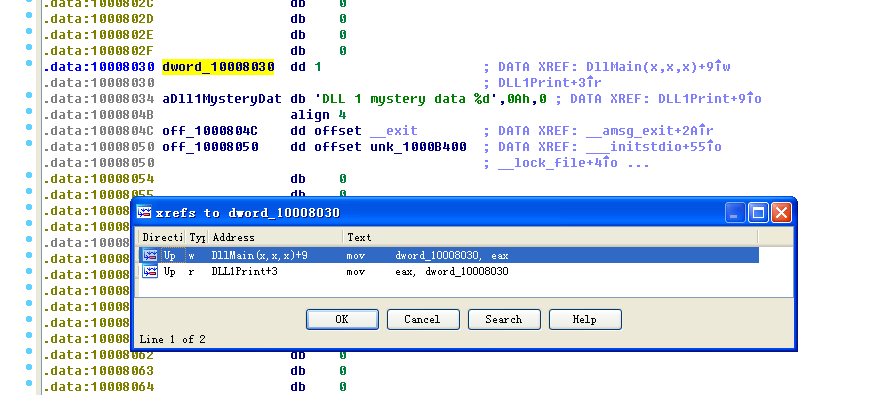Click 'offset __exit' operand

click(366, 131)
